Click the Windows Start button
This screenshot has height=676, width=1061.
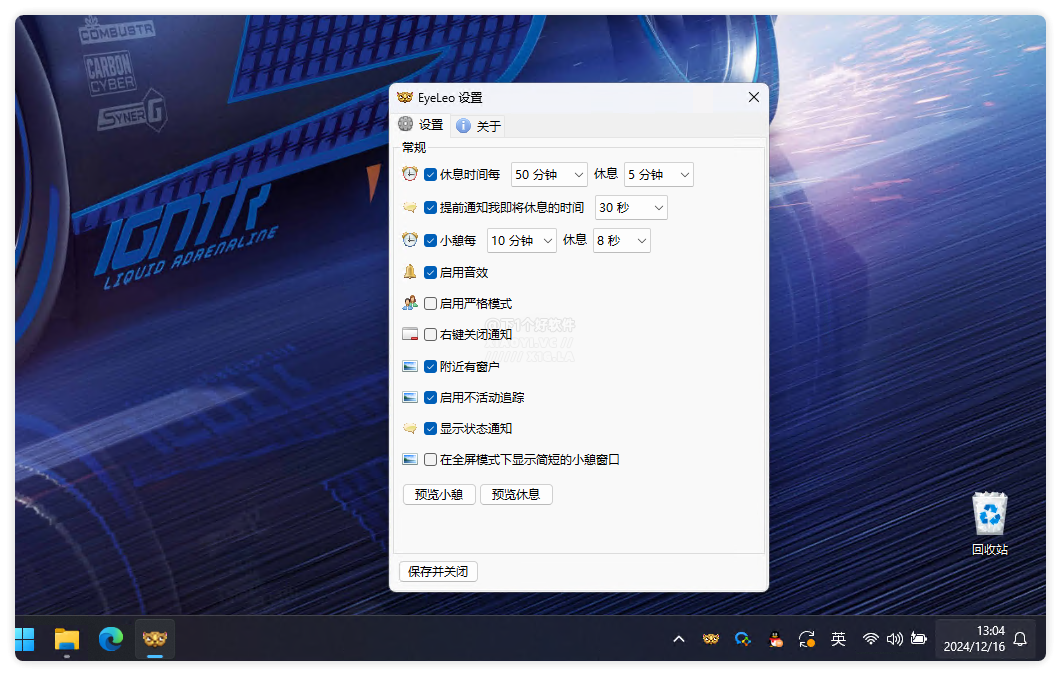click(25, 639)
